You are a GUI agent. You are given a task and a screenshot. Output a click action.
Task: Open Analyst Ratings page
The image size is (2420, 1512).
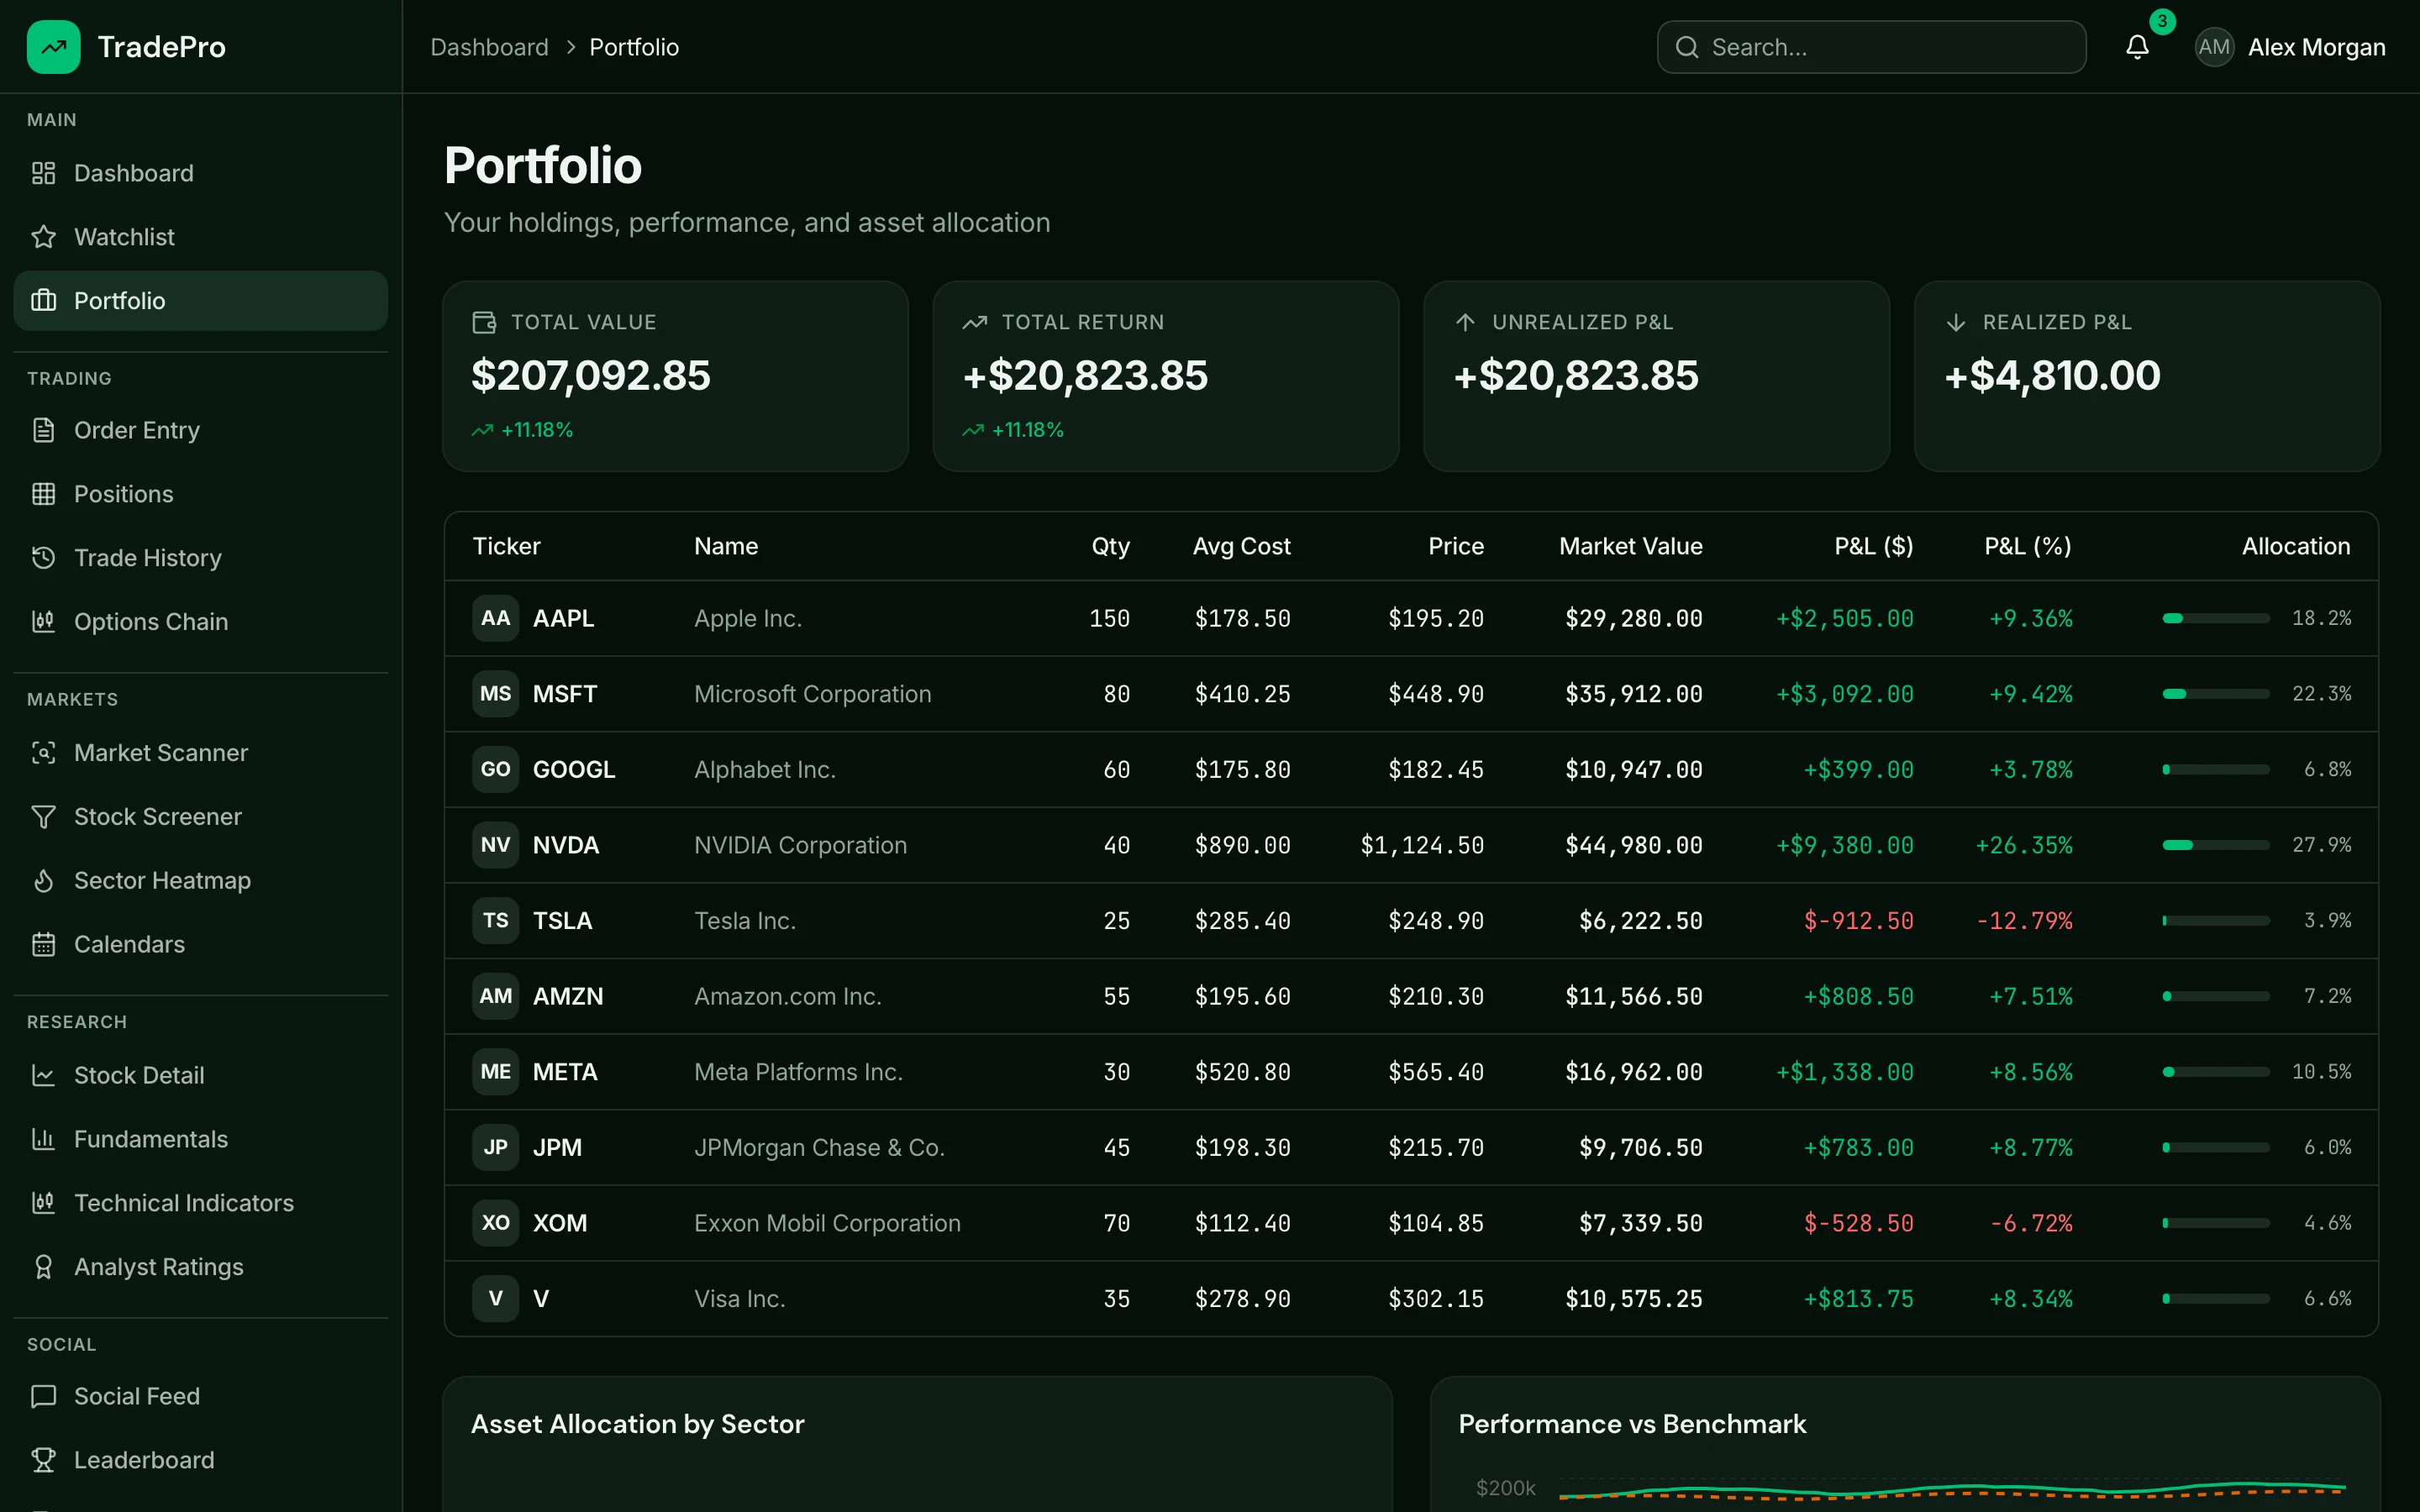click(200, 1267)
